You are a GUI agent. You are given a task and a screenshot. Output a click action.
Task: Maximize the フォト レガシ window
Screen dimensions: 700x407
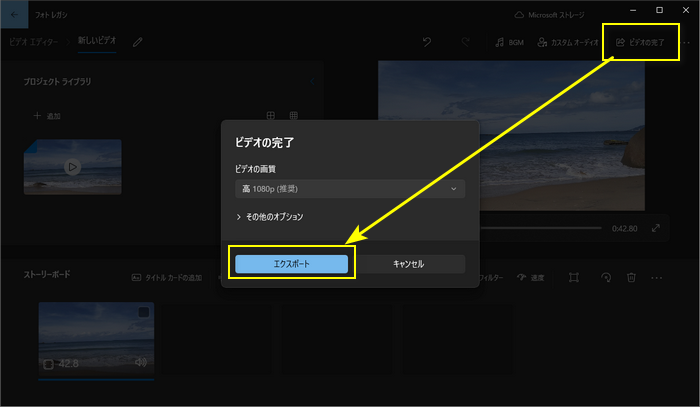point(659,10)
